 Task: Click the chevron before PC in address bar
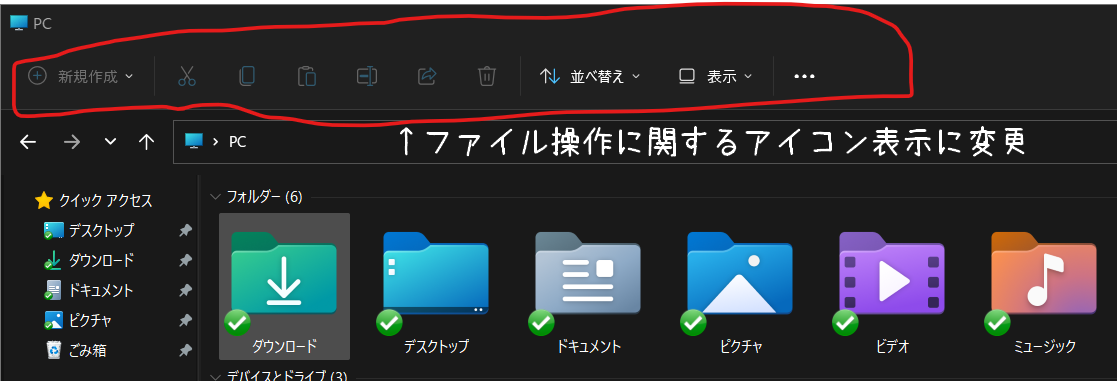(x=215, y=142)
